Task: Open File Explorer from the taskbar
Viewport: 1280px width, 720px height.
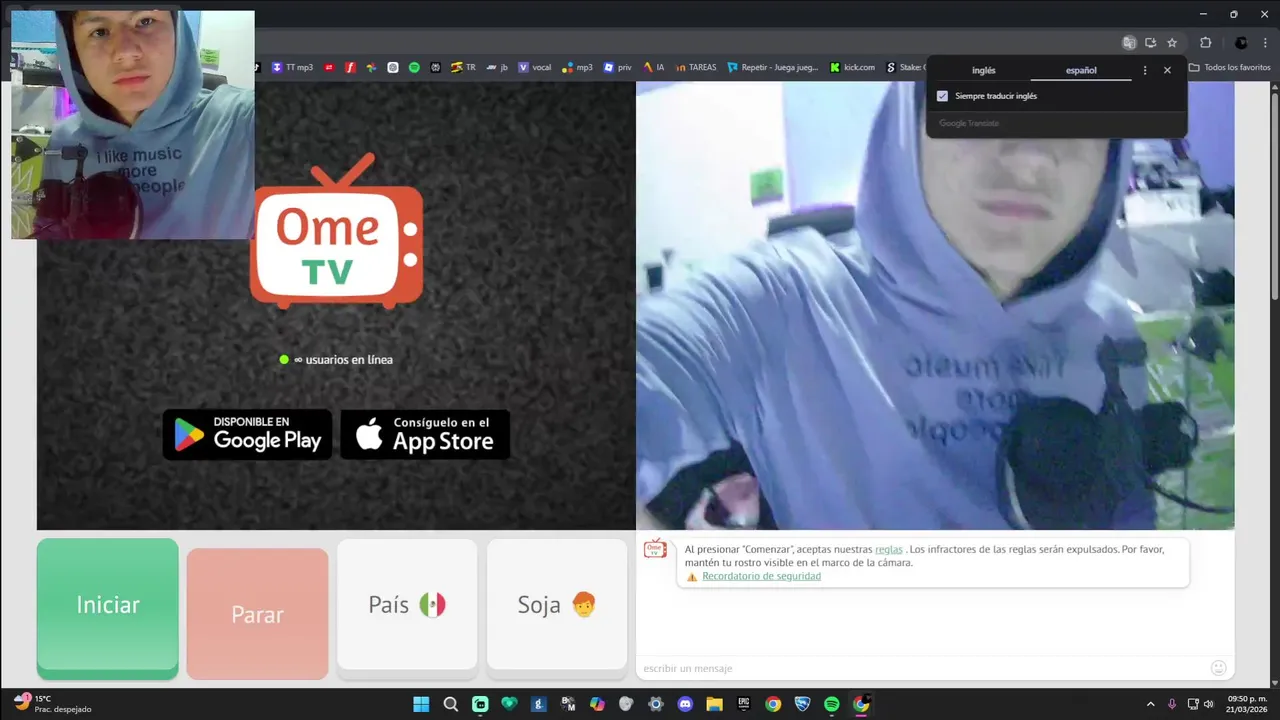Action: [x=714, y=704]
